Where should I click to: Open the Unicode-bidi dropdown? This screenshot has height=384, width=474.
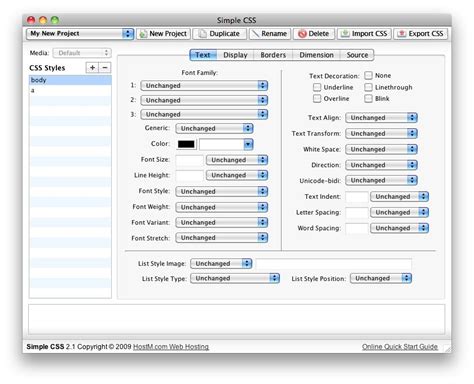[x=381, y=180]
